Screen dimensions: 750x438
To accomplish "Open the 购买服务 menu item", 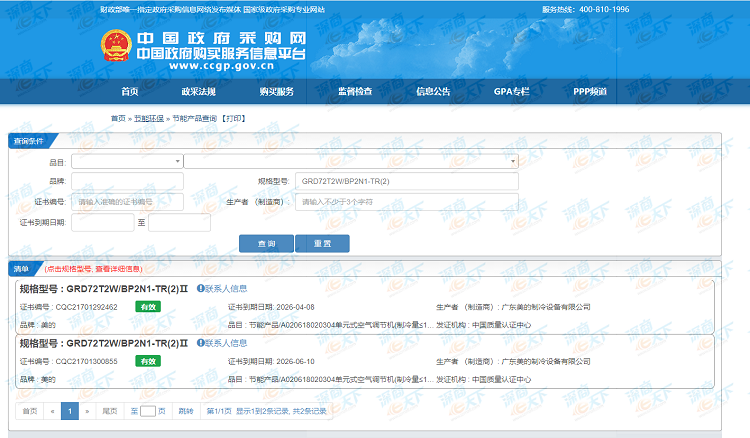I will (276, 91).
